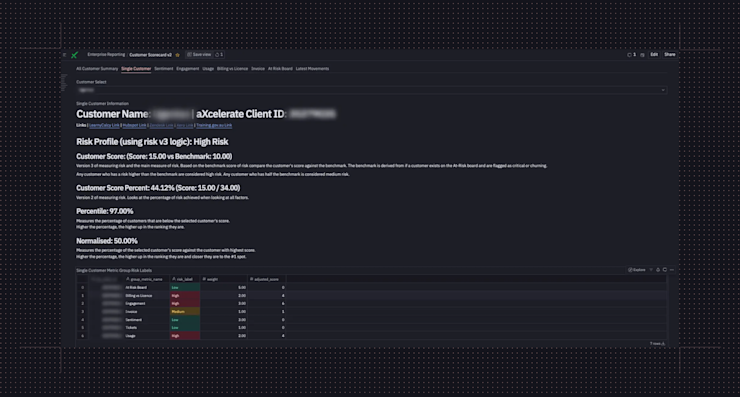The height and width of the screenshot is (397, 740).
Task: Star the Customer Scorecard v2 report
Action: pyautogui.click(x=177, y=55)
